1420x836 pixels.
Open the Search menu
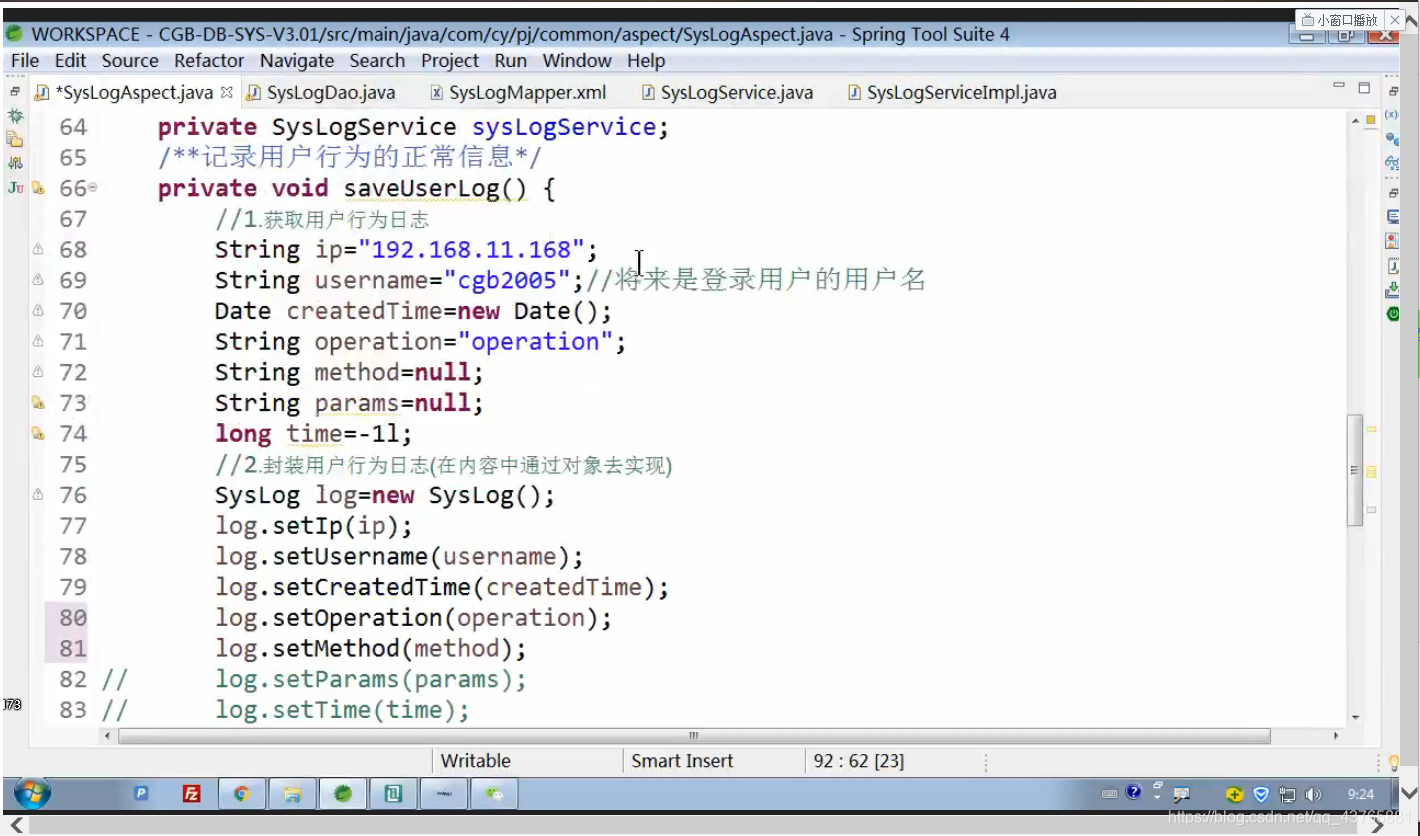377,61
